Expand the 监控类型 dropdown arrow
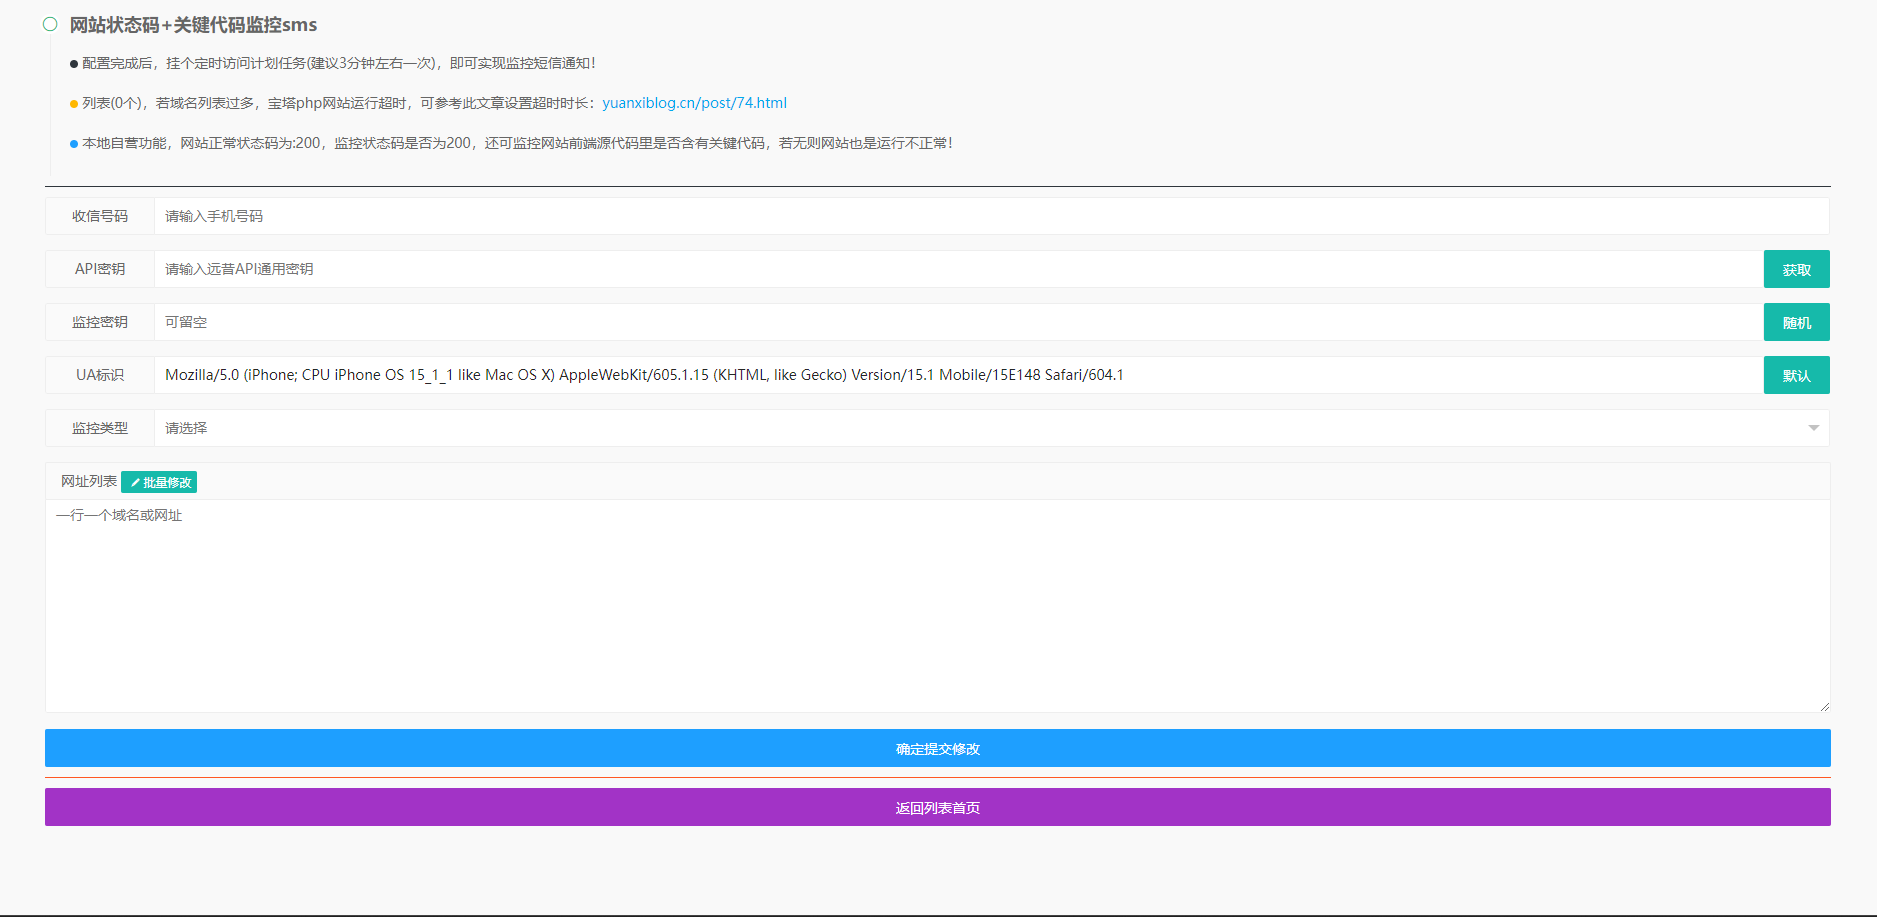The width and height of the screenshot is (1877, 917). pyautogui.click(x=1813, y=428)
